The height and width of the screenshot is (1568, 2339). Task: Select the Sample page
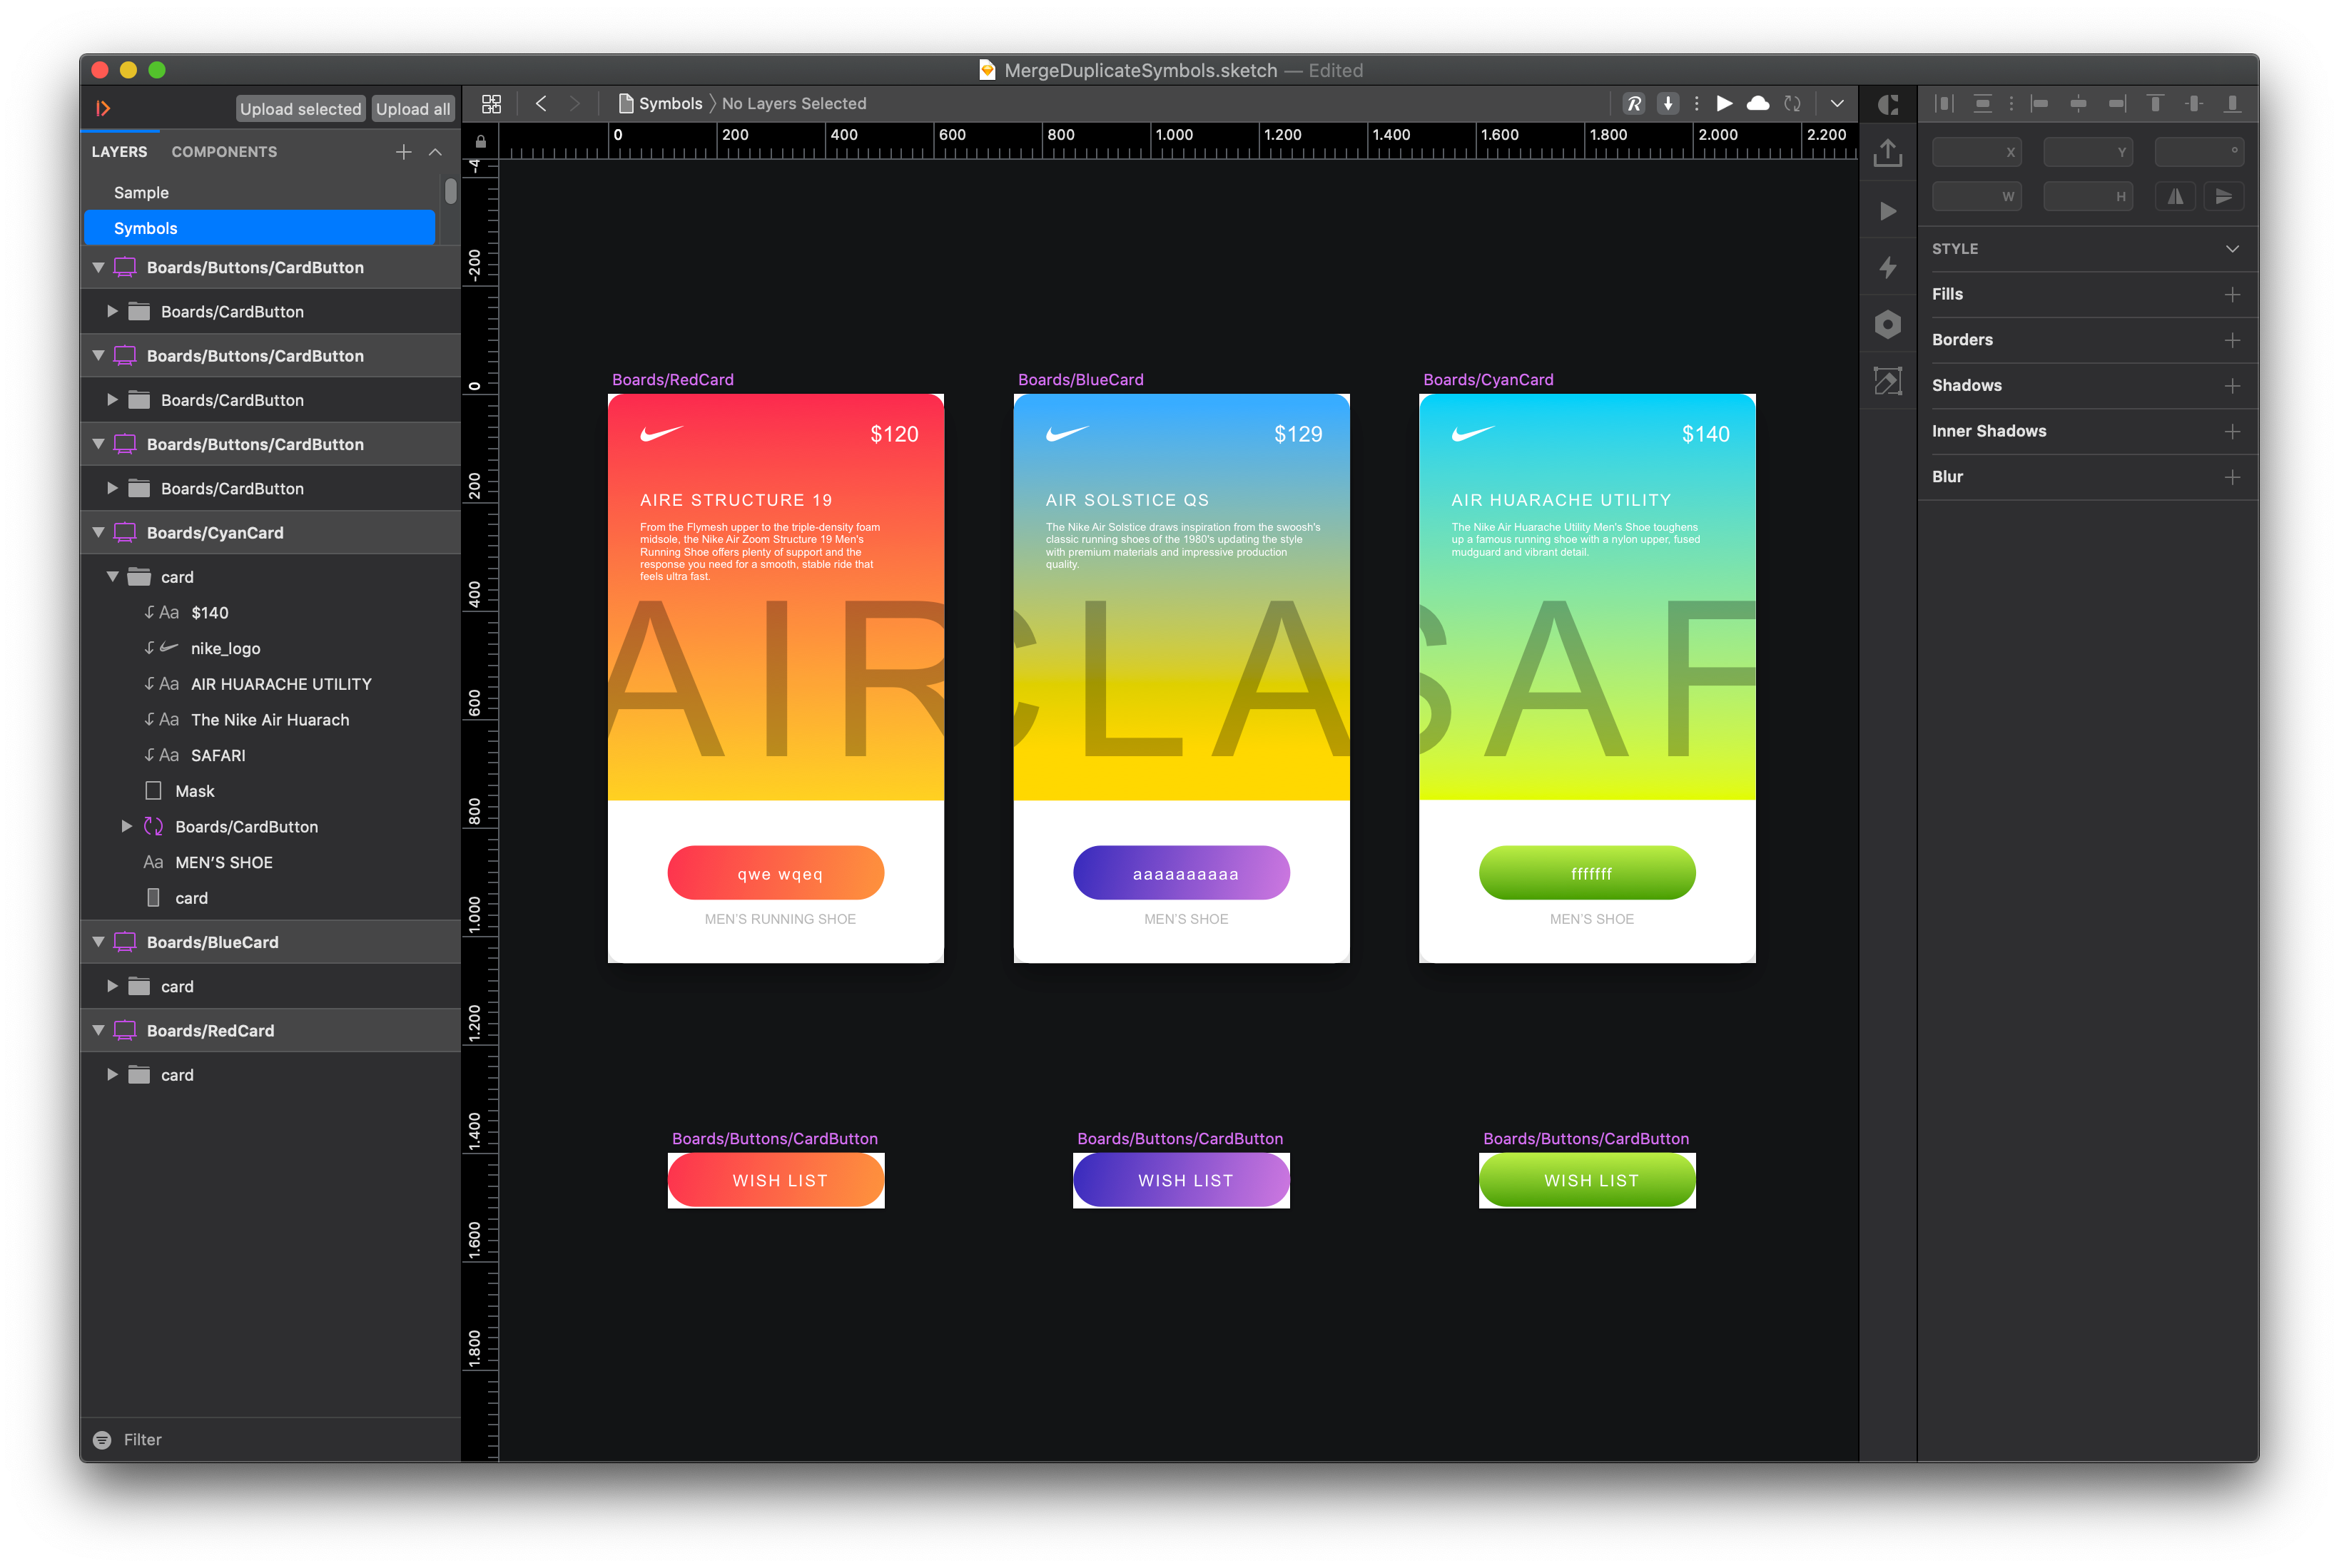click(260, 192)
